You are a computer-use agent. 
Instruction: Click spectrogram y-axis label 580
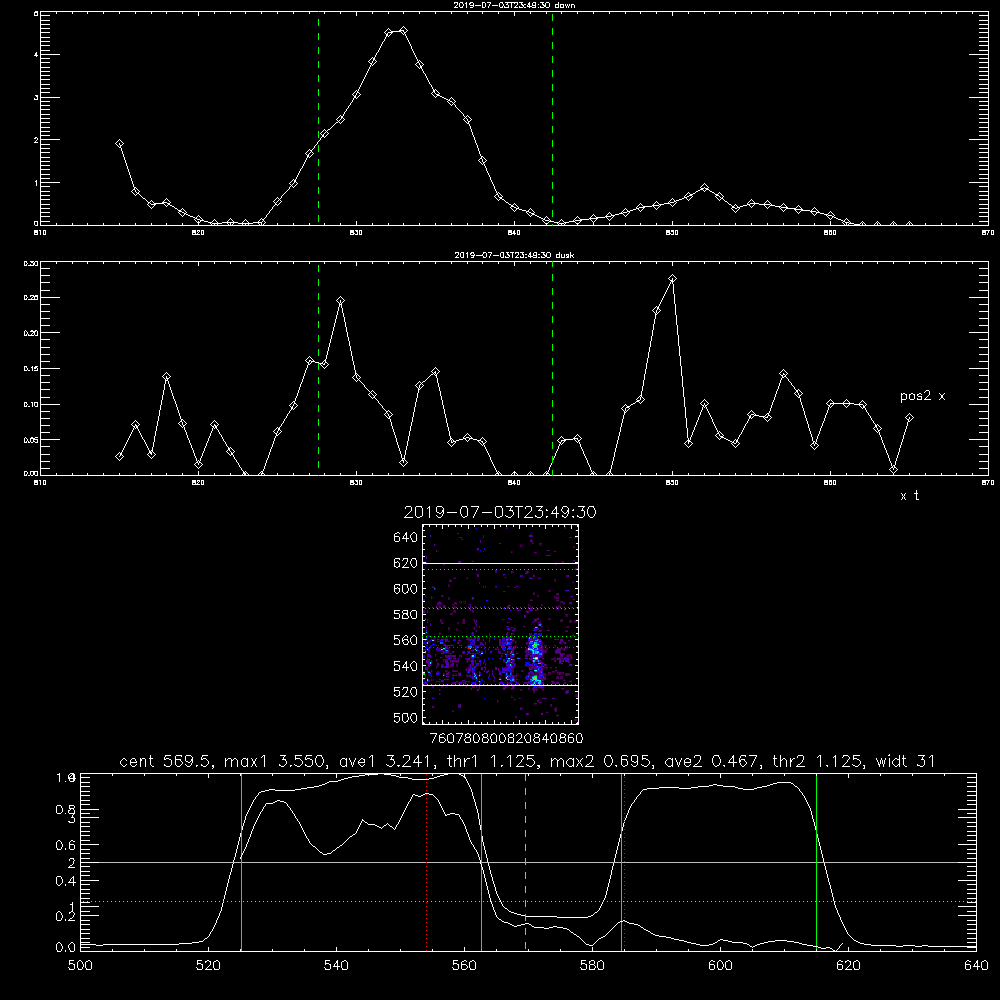tap(406, 615)
